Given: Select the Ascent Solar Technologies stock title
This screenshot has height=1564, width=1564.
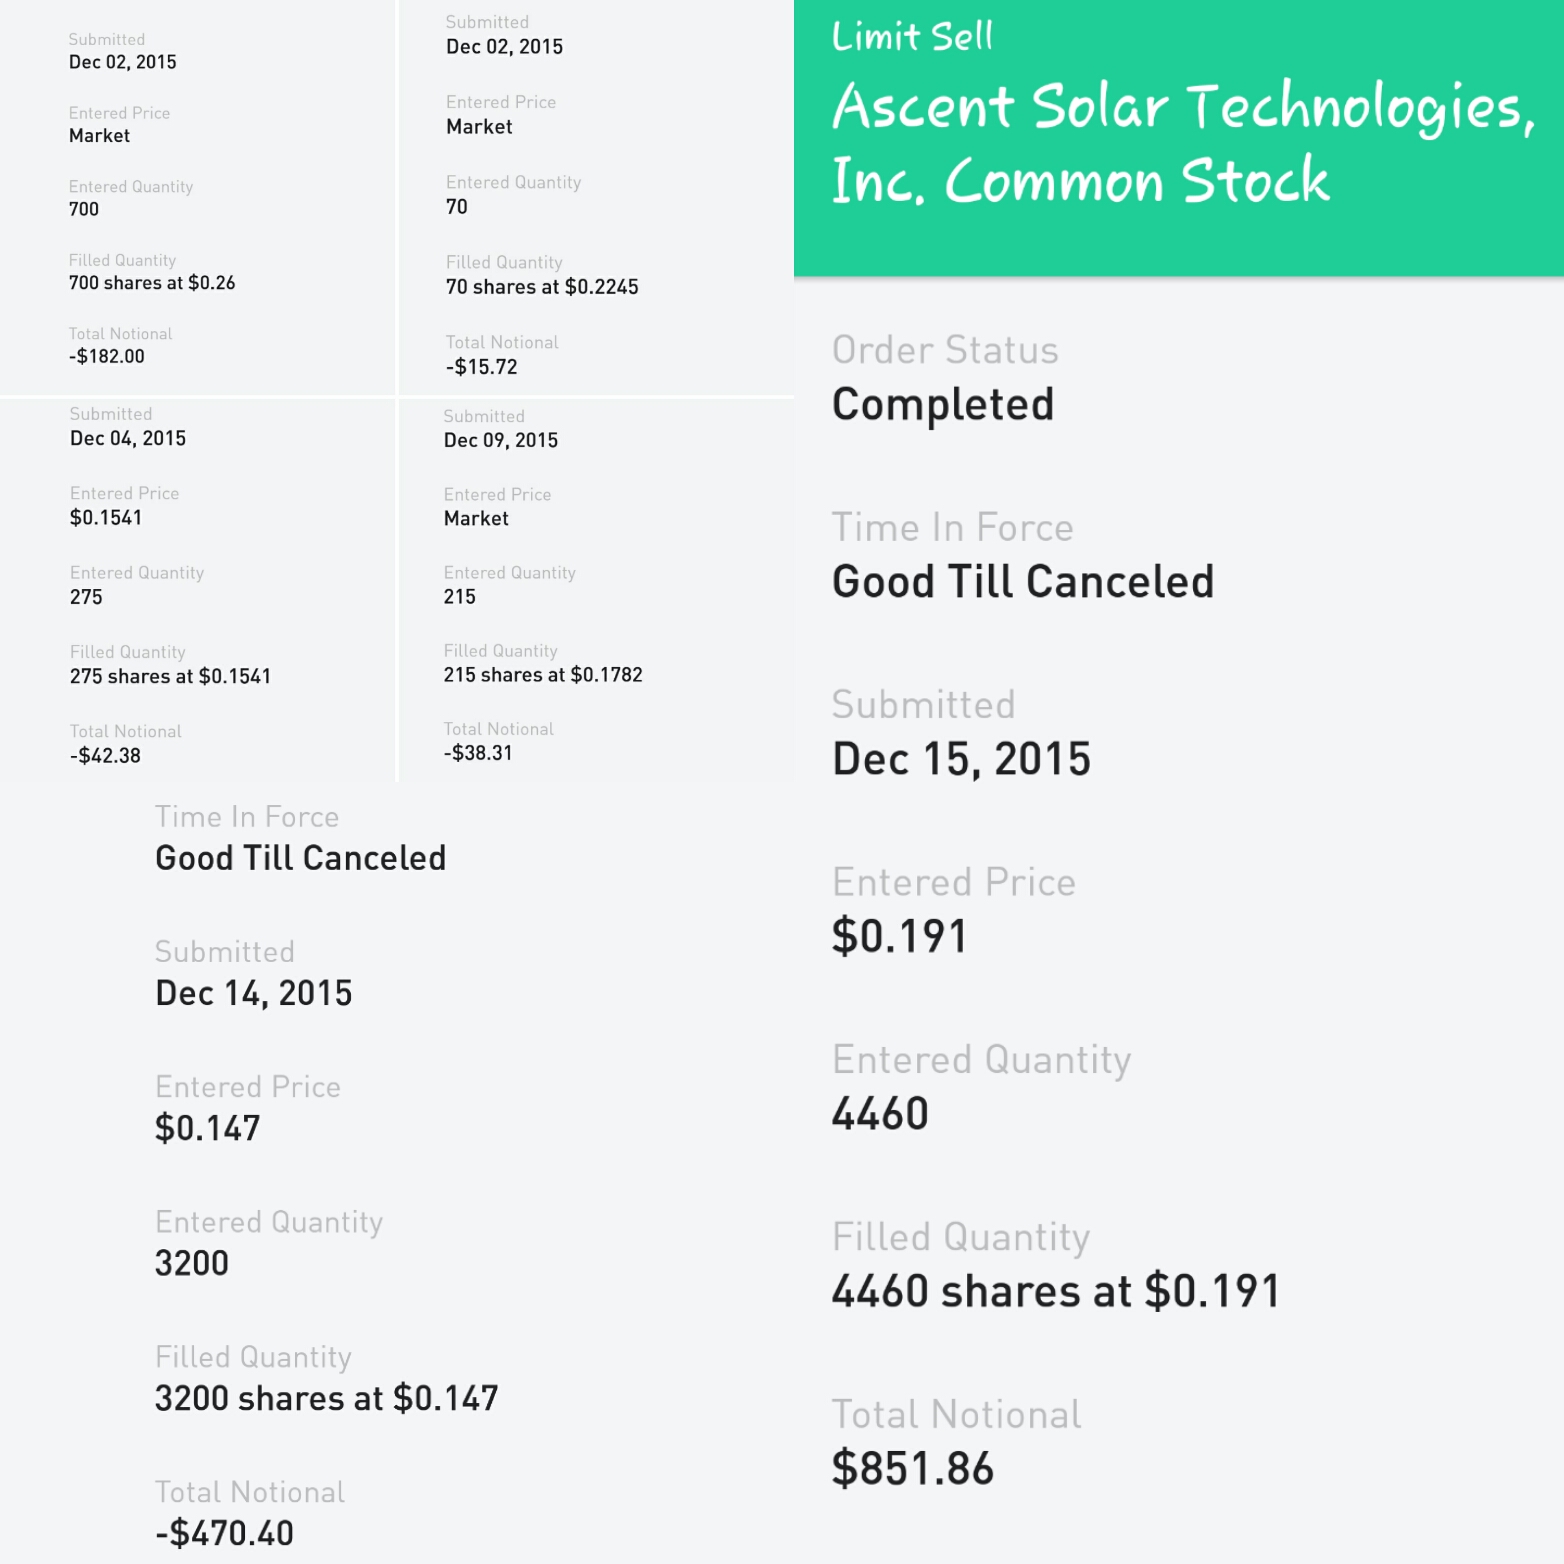Looking at the screenshot, I should pos(1182,143).
